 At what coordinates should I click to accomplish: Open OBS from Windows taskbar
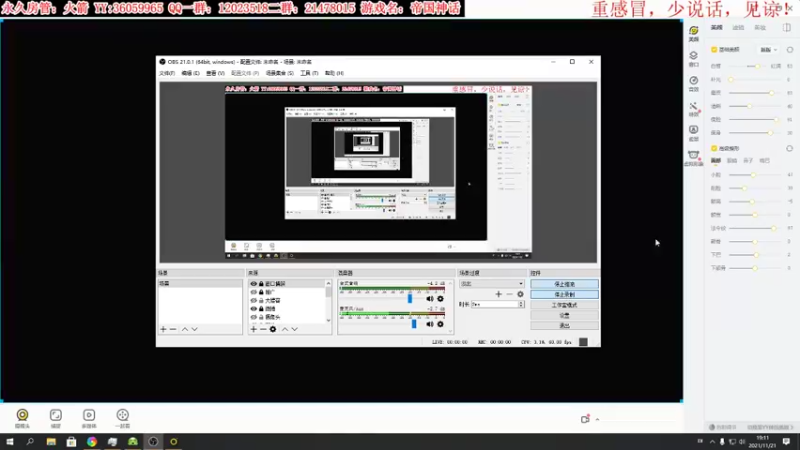tap(153, 442)
